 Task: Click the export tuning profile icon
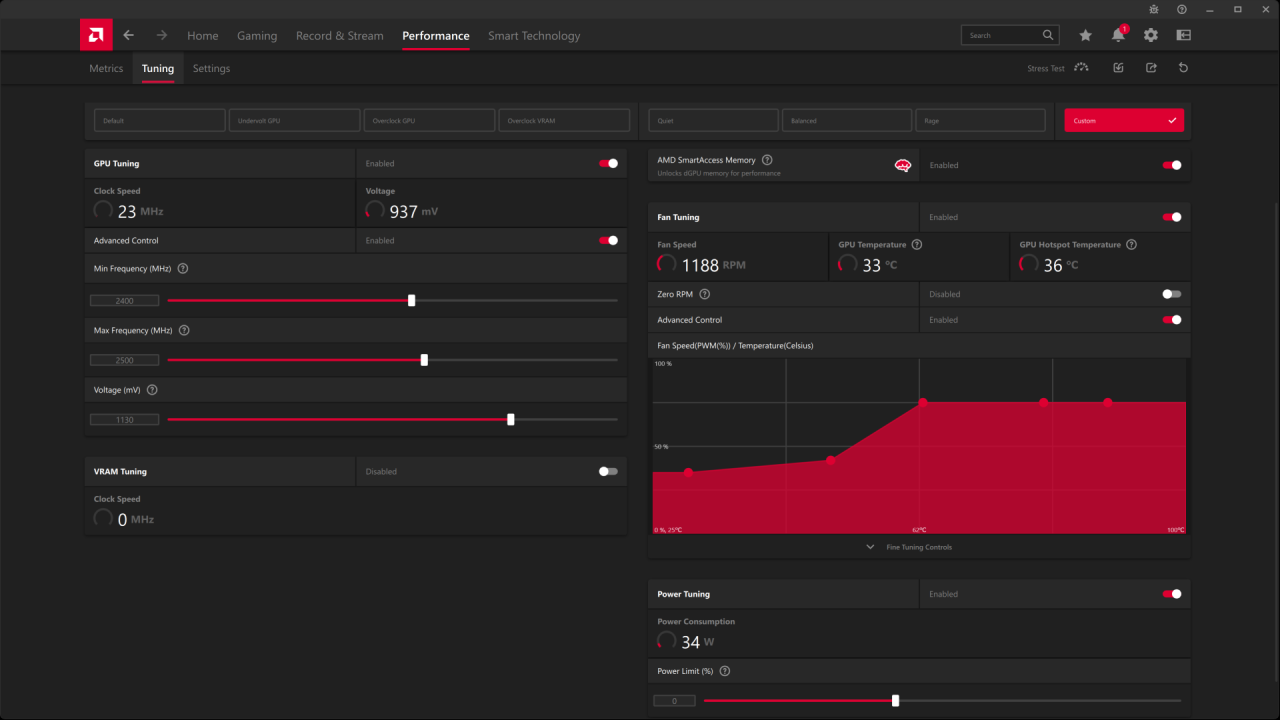point(1151,68)
